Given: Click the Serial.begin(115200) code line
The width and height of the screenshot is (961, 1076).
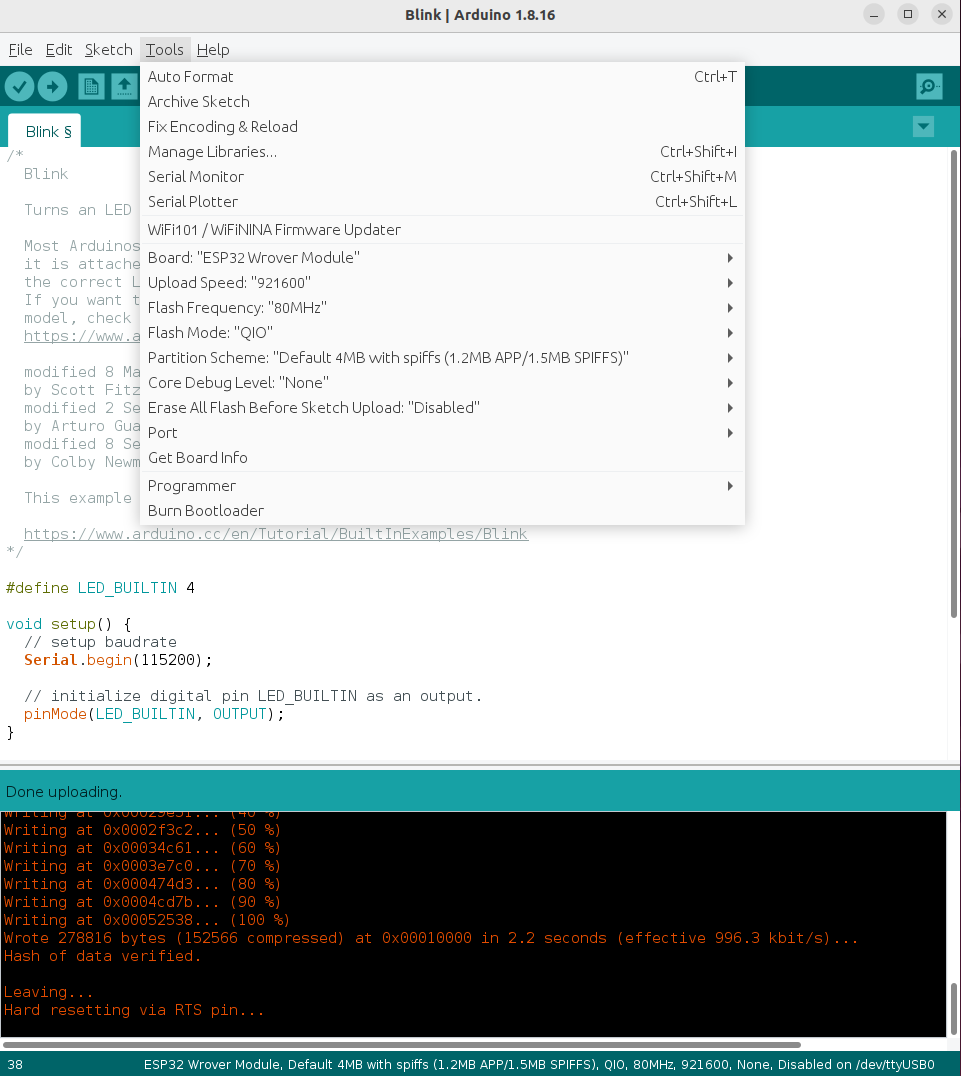Looking at the screenshot, I should tap(118, 660).
